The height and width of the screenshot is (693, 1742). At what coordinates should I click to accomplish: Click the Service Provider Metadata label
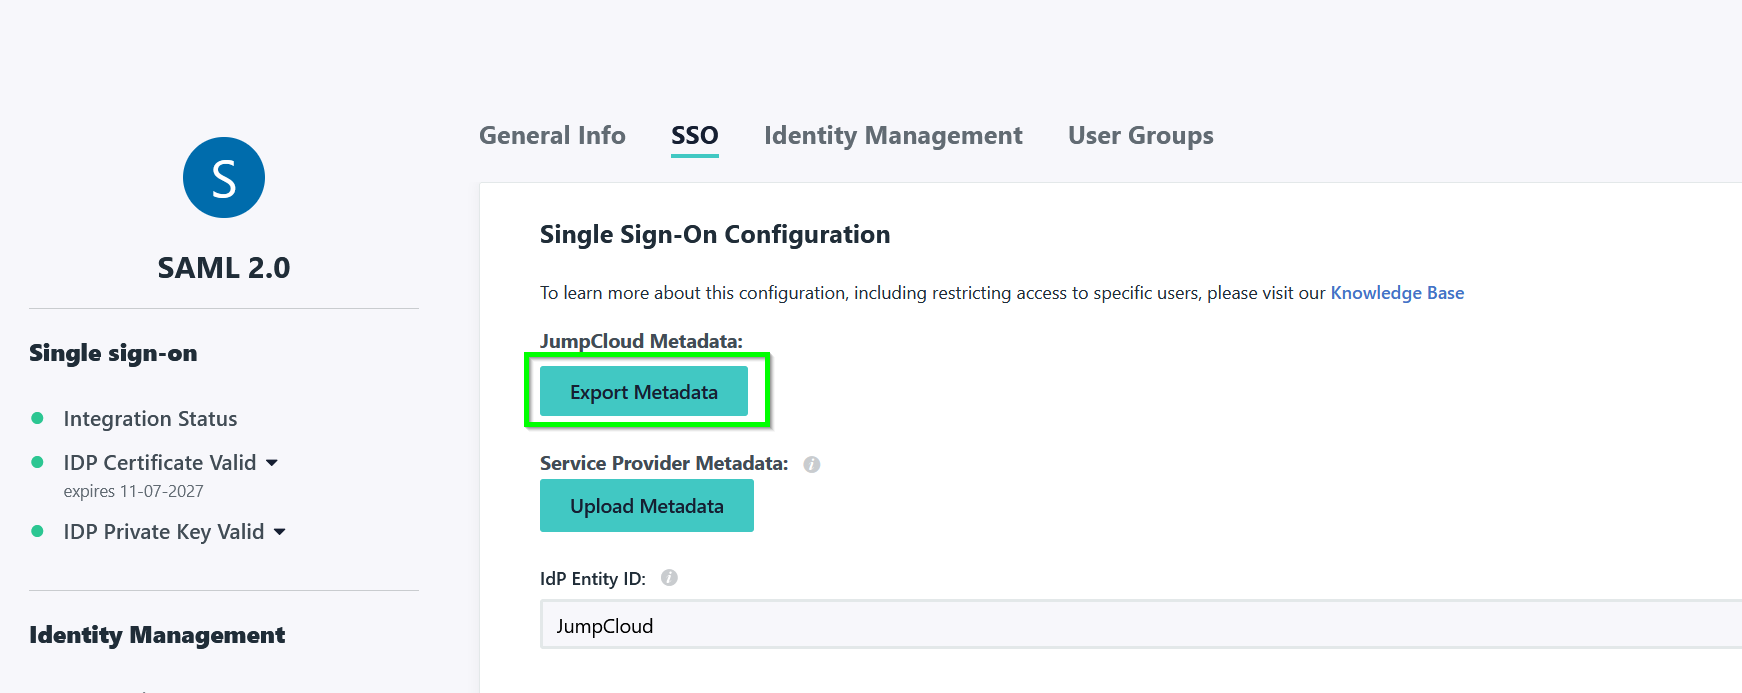664,463
